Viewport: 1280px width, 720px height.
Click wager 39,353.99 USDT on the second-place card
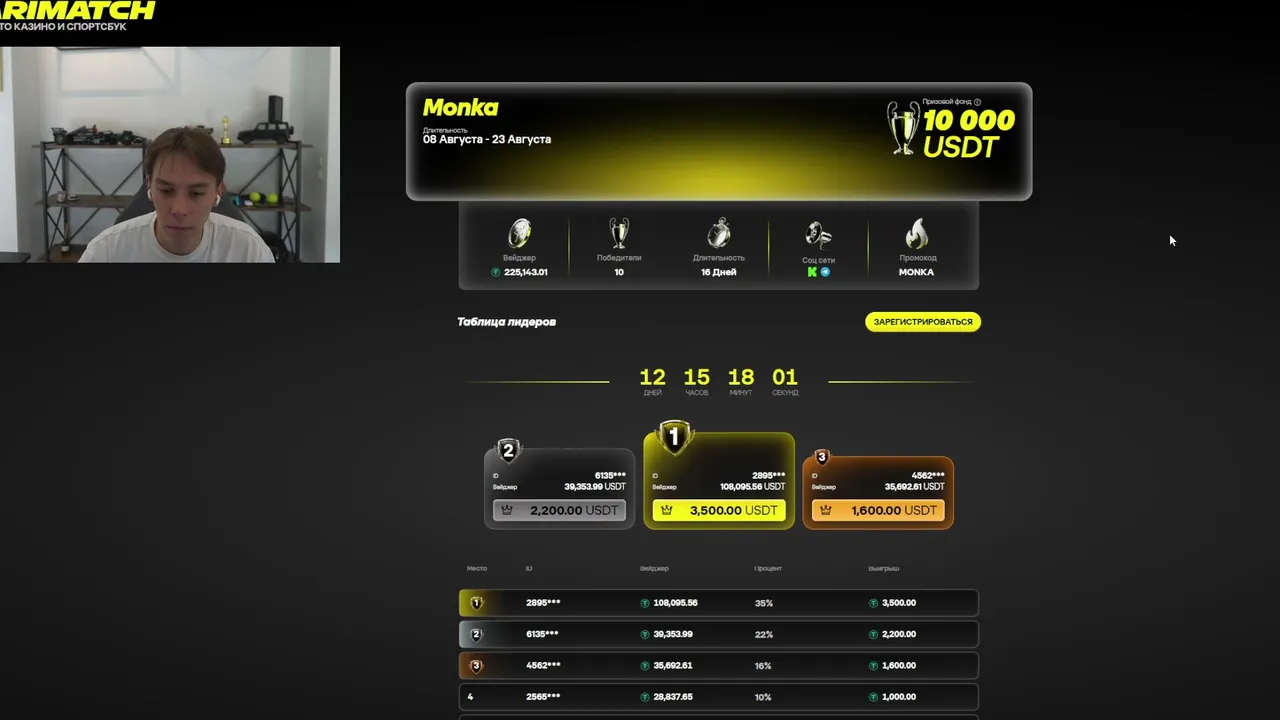[x=595, y=487]
